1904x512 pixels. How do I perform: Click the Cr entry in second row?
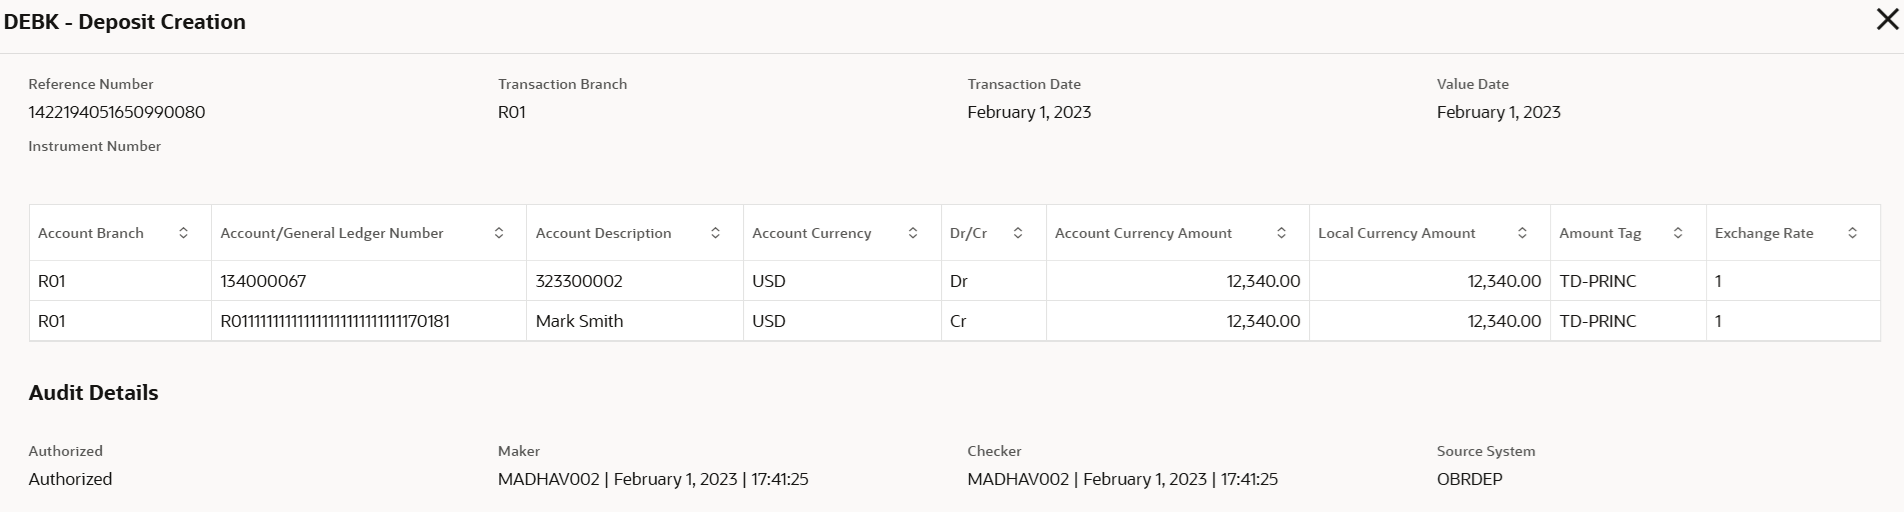pyautogui.click(x=958, y=321)
